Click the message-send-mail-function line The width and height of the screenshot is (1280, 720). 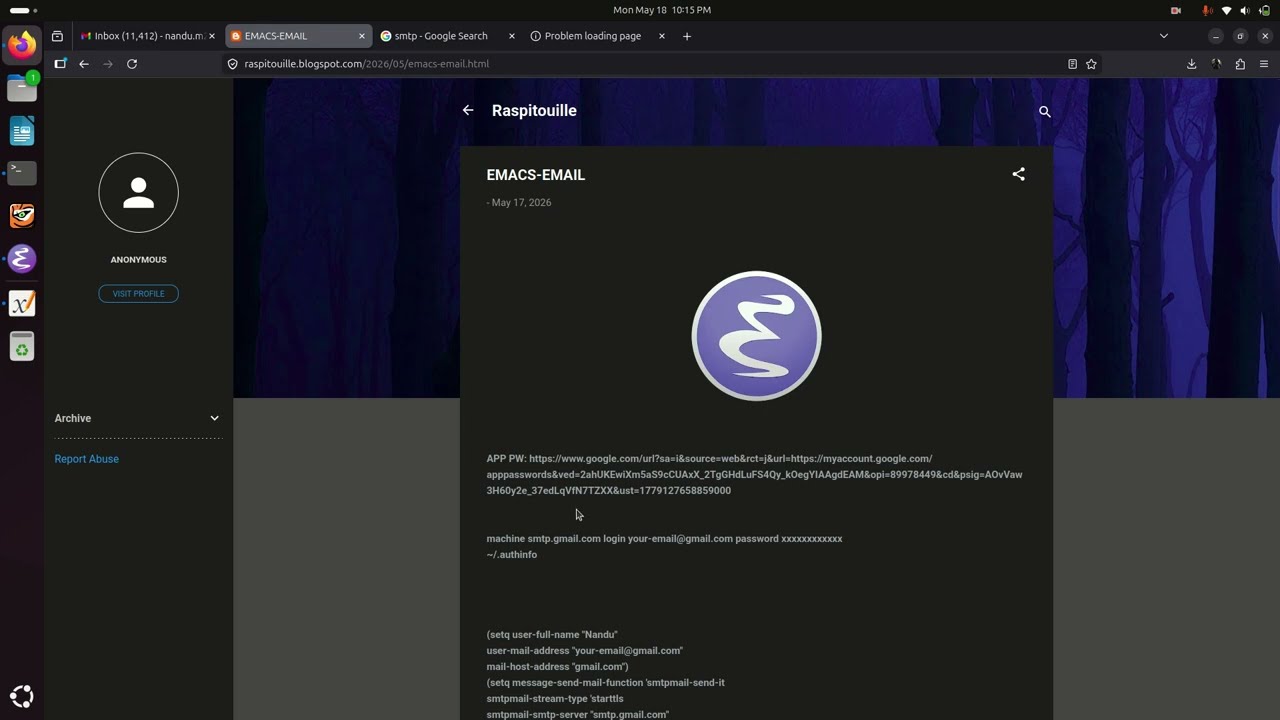tap(605, 683)
